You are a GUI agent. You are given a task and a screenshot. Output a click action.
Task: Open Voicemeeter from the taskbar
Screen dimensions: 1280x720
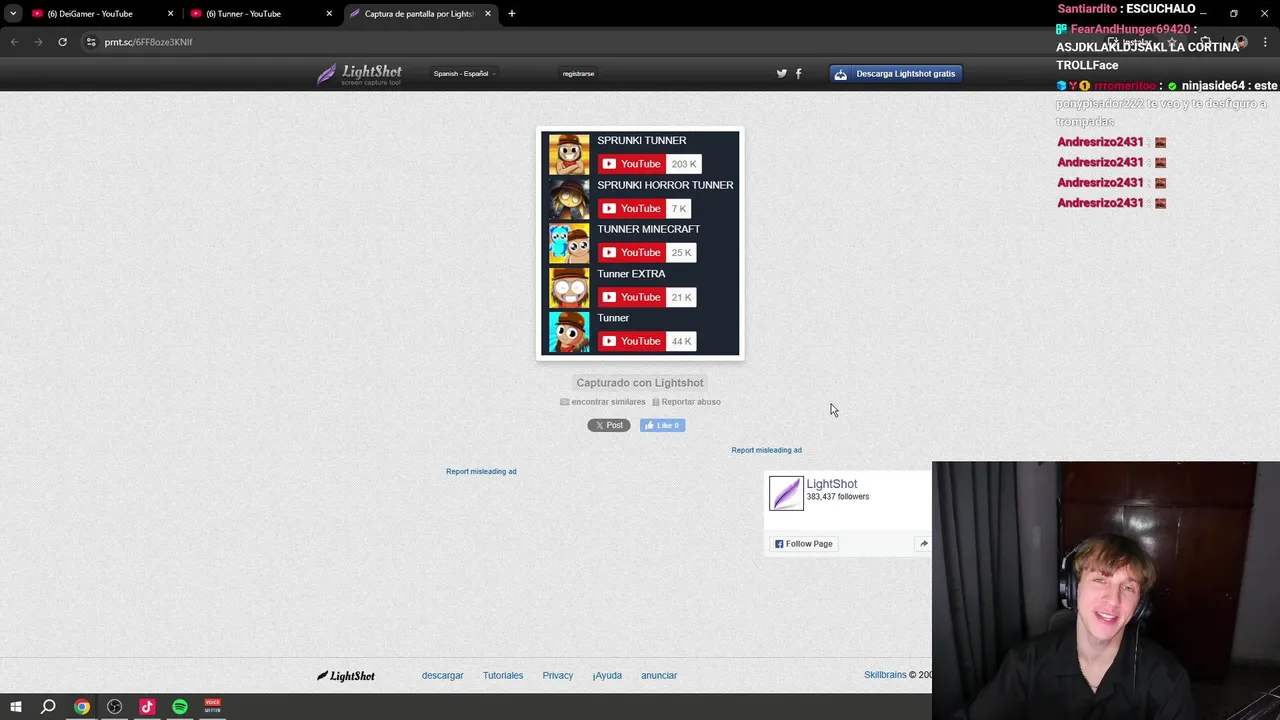click(213, 707)
